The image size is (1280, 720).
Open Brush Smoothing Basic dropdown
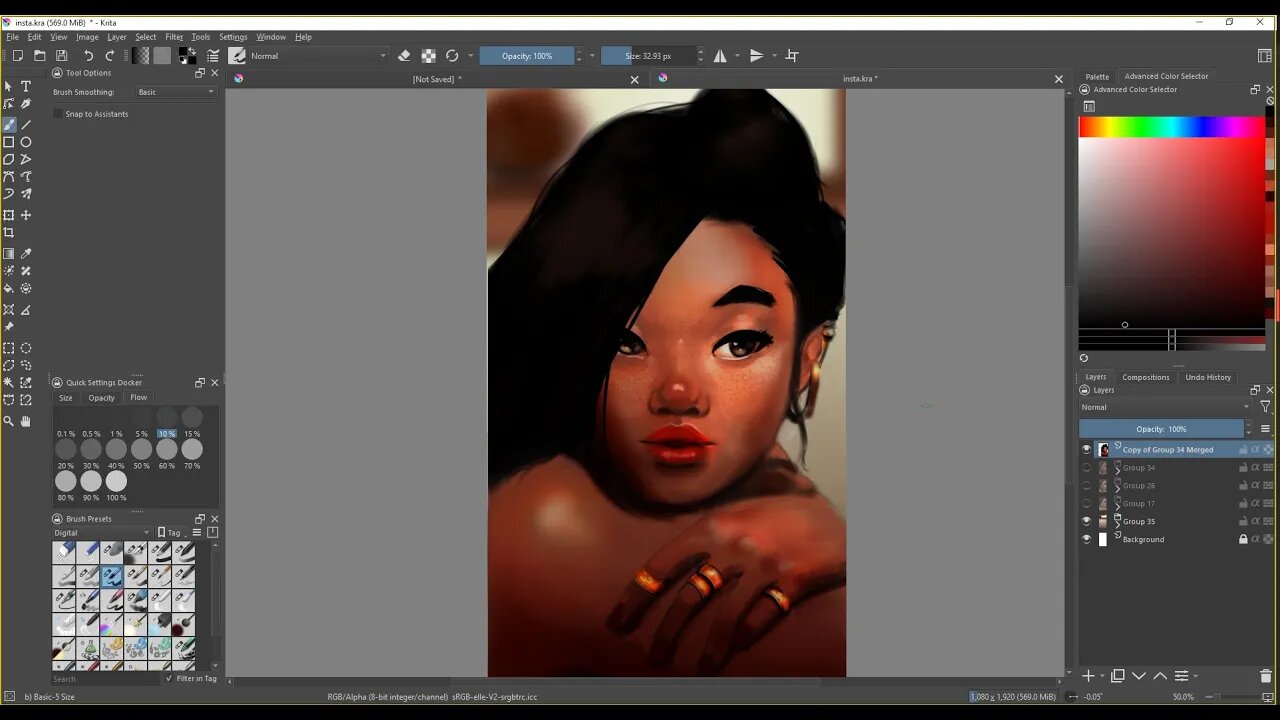click(176, 92)
